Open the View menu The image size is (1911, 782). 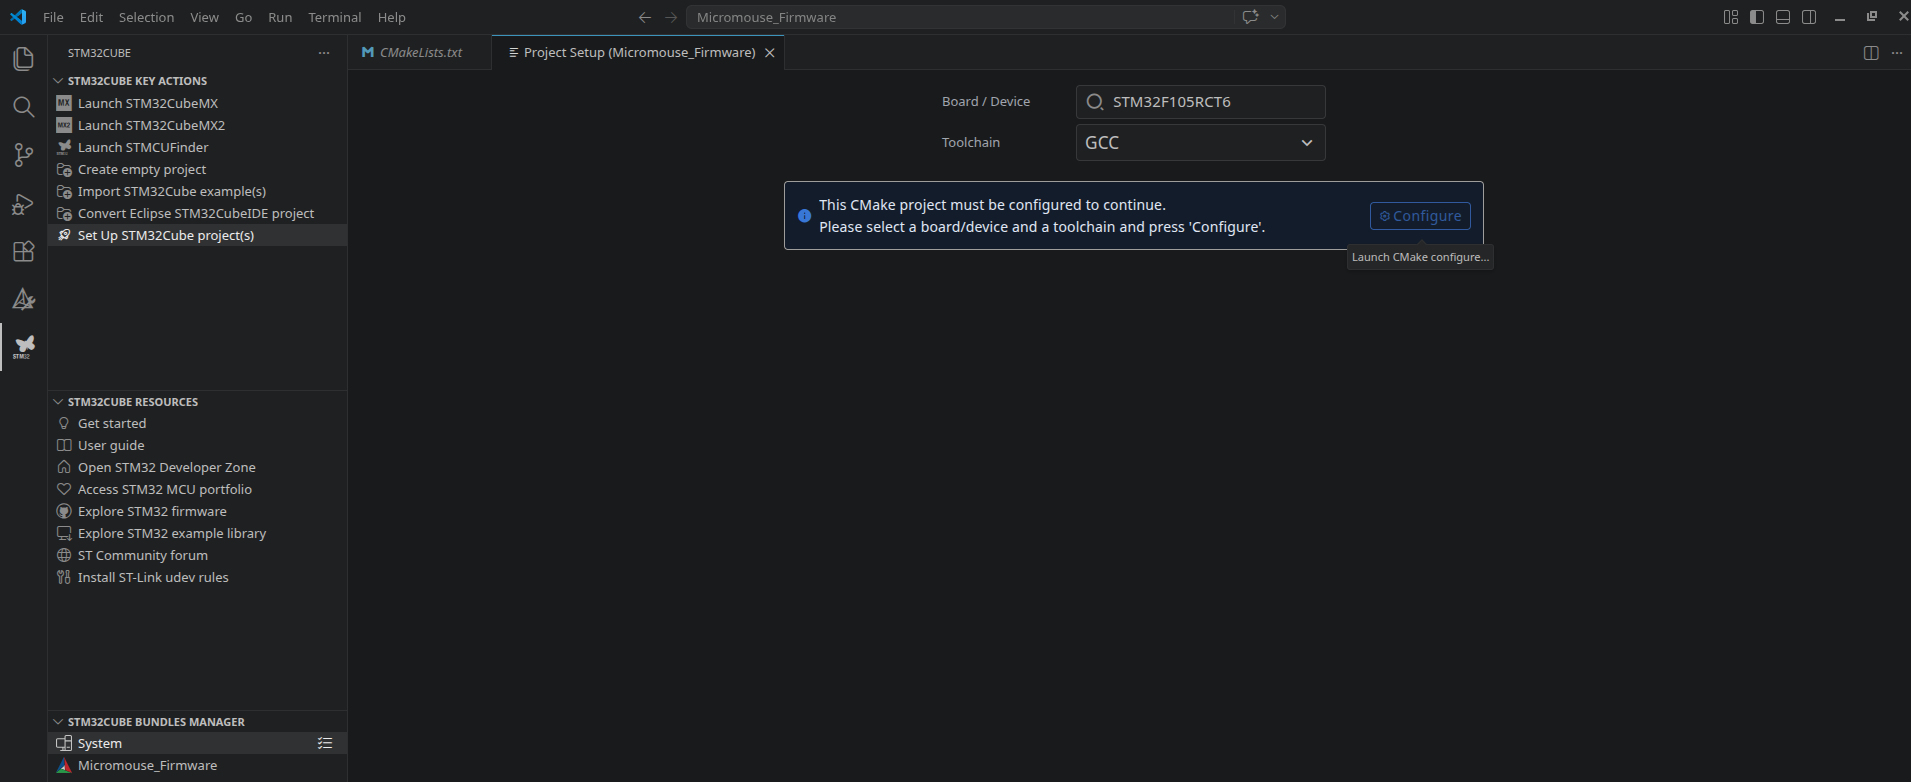pos(204,17)
